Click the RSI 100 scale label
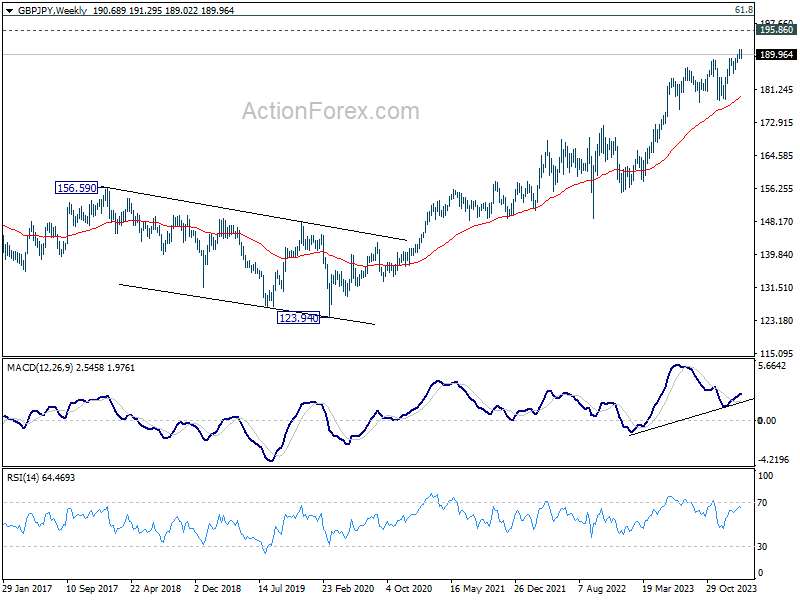 click(x=765, y=476)
